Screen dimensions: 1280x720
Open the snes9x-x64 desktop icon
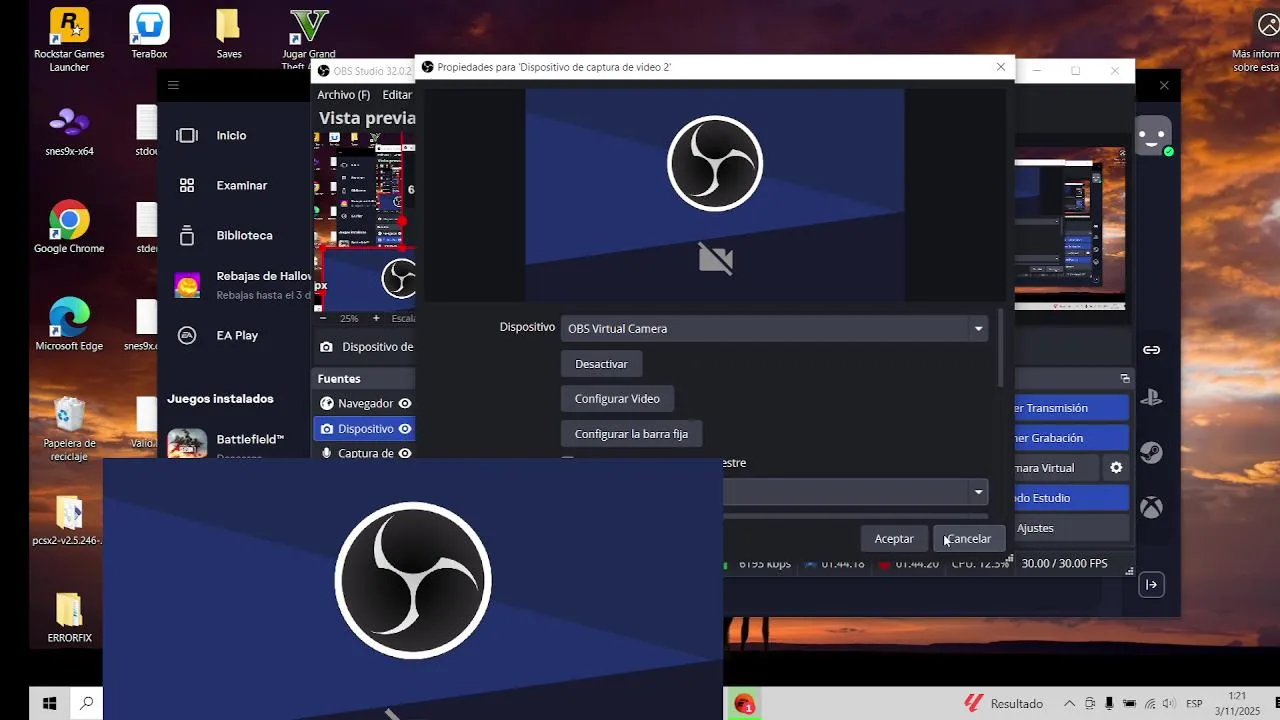[x=69, y=132]
